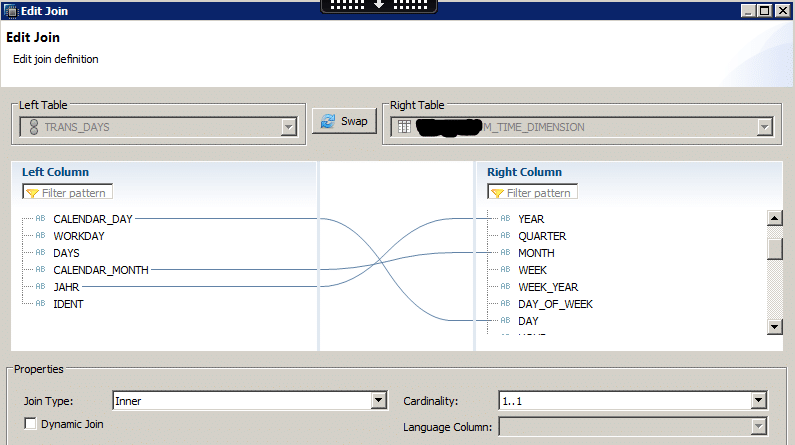Select the WORKDAY column in left list
The width and height of the screenshot is (795, 445).
(78, 236)
